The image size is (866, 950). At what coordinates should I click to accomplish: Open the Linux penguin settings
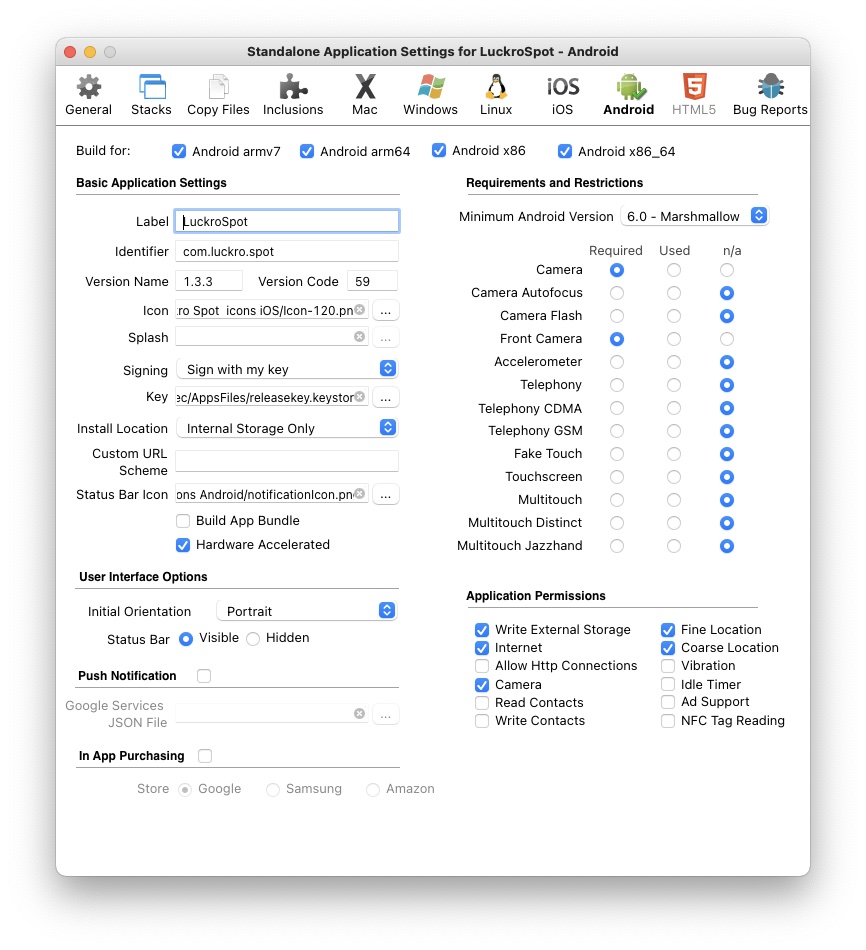coord(496,96)
